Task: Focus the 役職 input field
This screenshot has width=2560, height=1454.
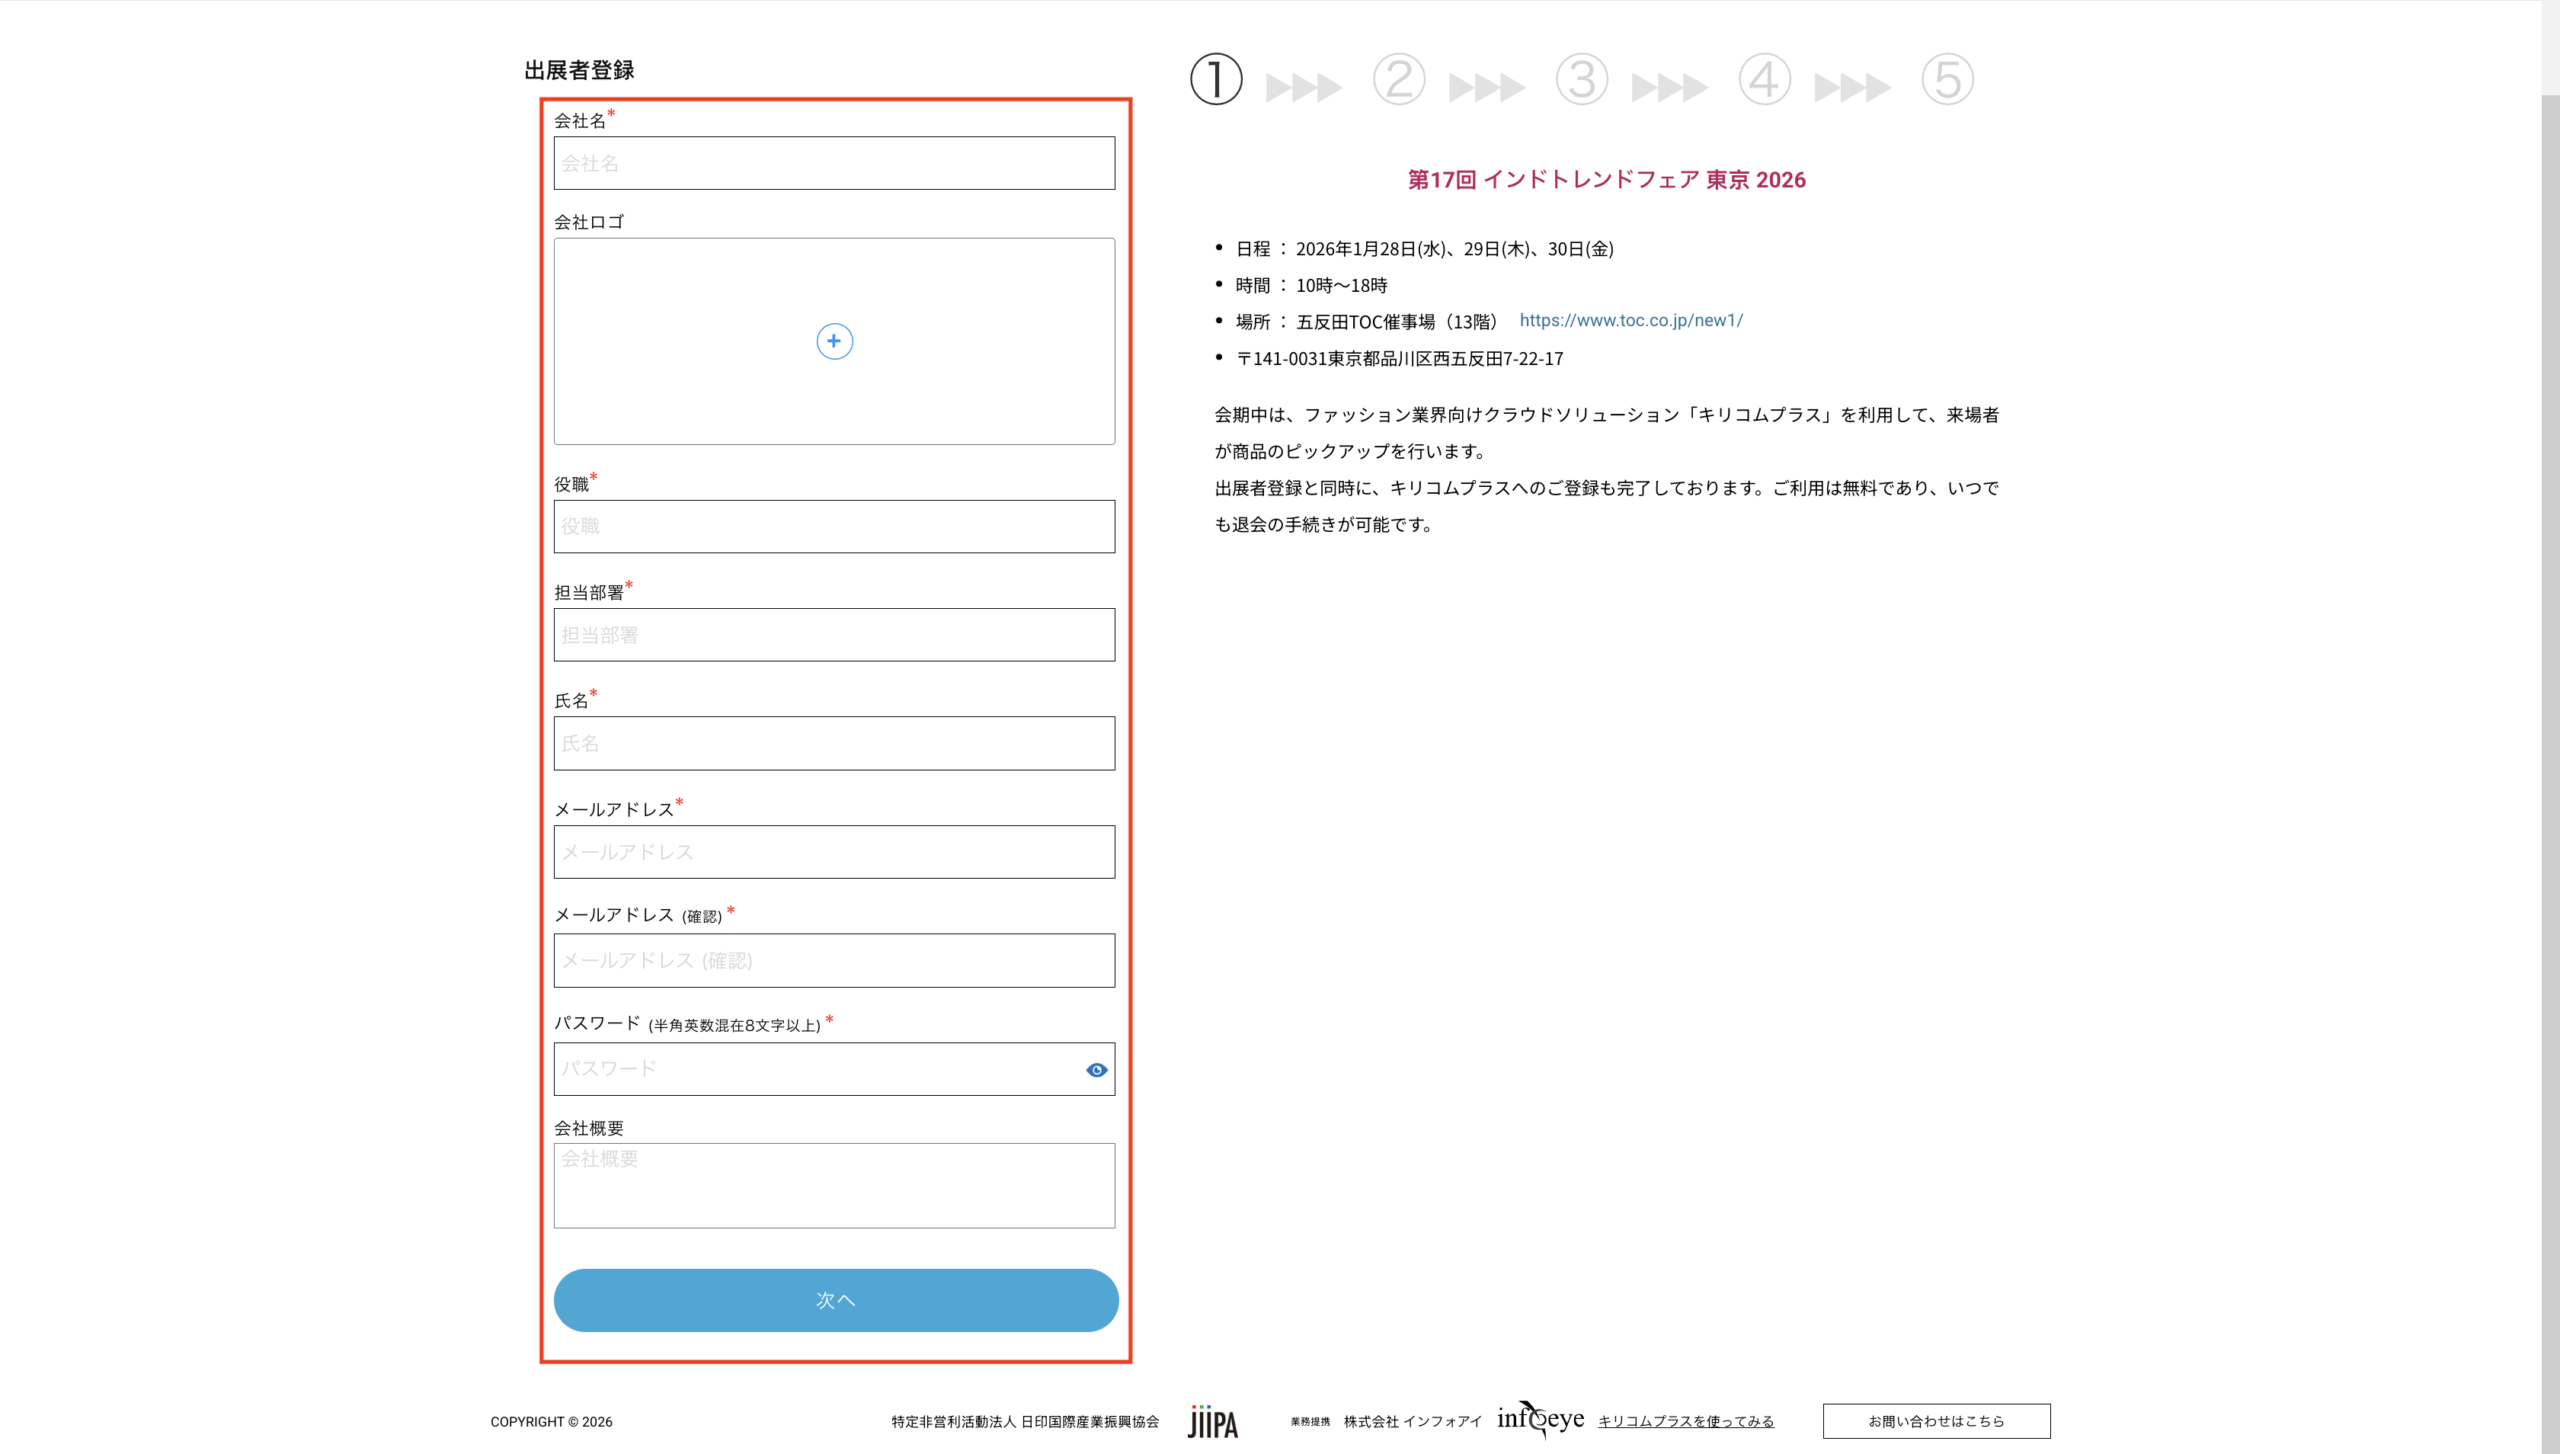Action: point(834,526)
